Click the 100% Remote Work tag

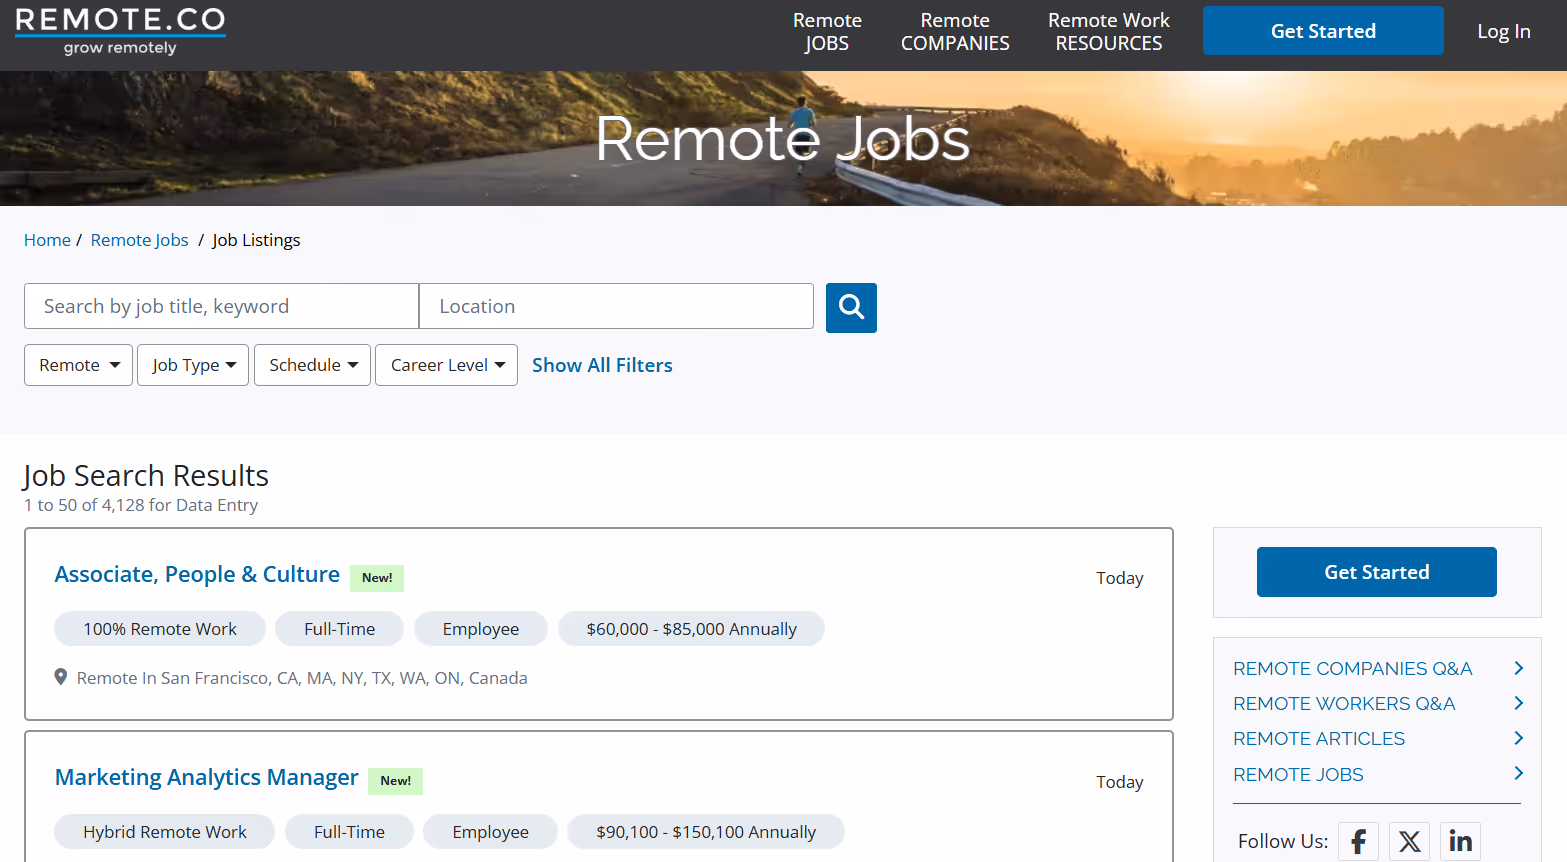pos(160,629)
